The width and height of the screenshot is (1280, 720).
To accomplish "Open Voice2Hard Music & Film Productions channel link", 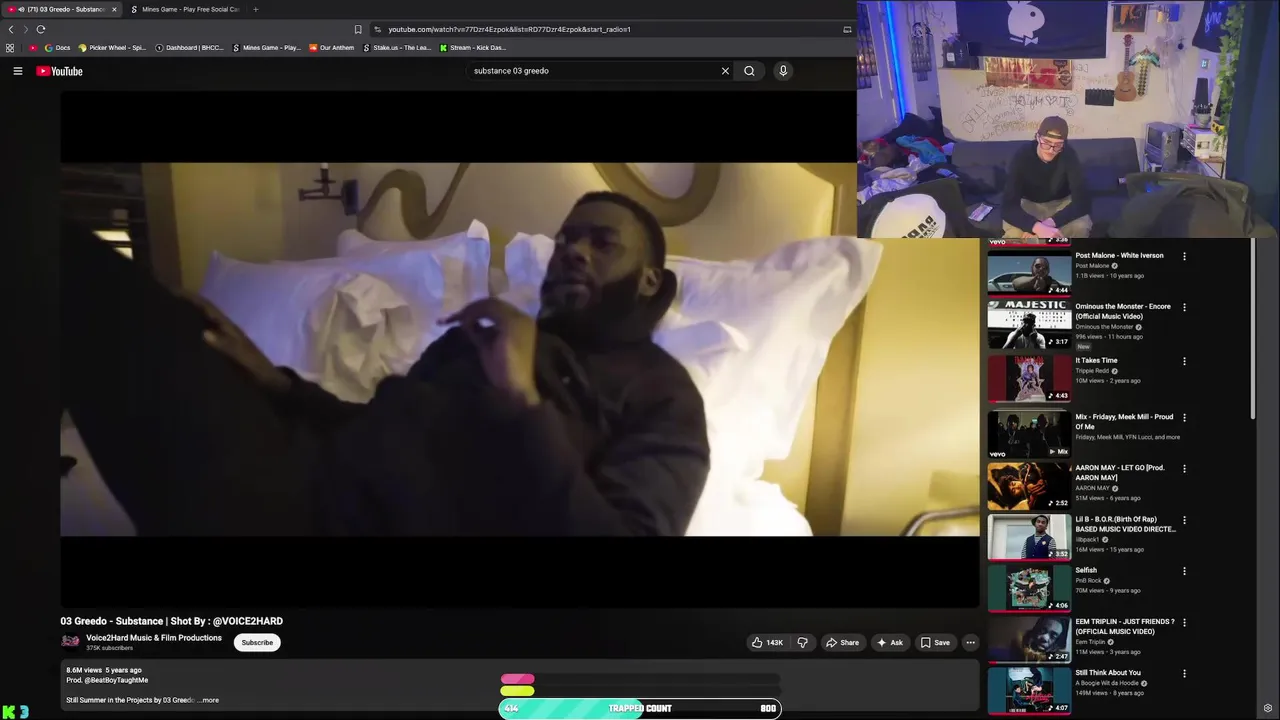I will tap(154, 638).
